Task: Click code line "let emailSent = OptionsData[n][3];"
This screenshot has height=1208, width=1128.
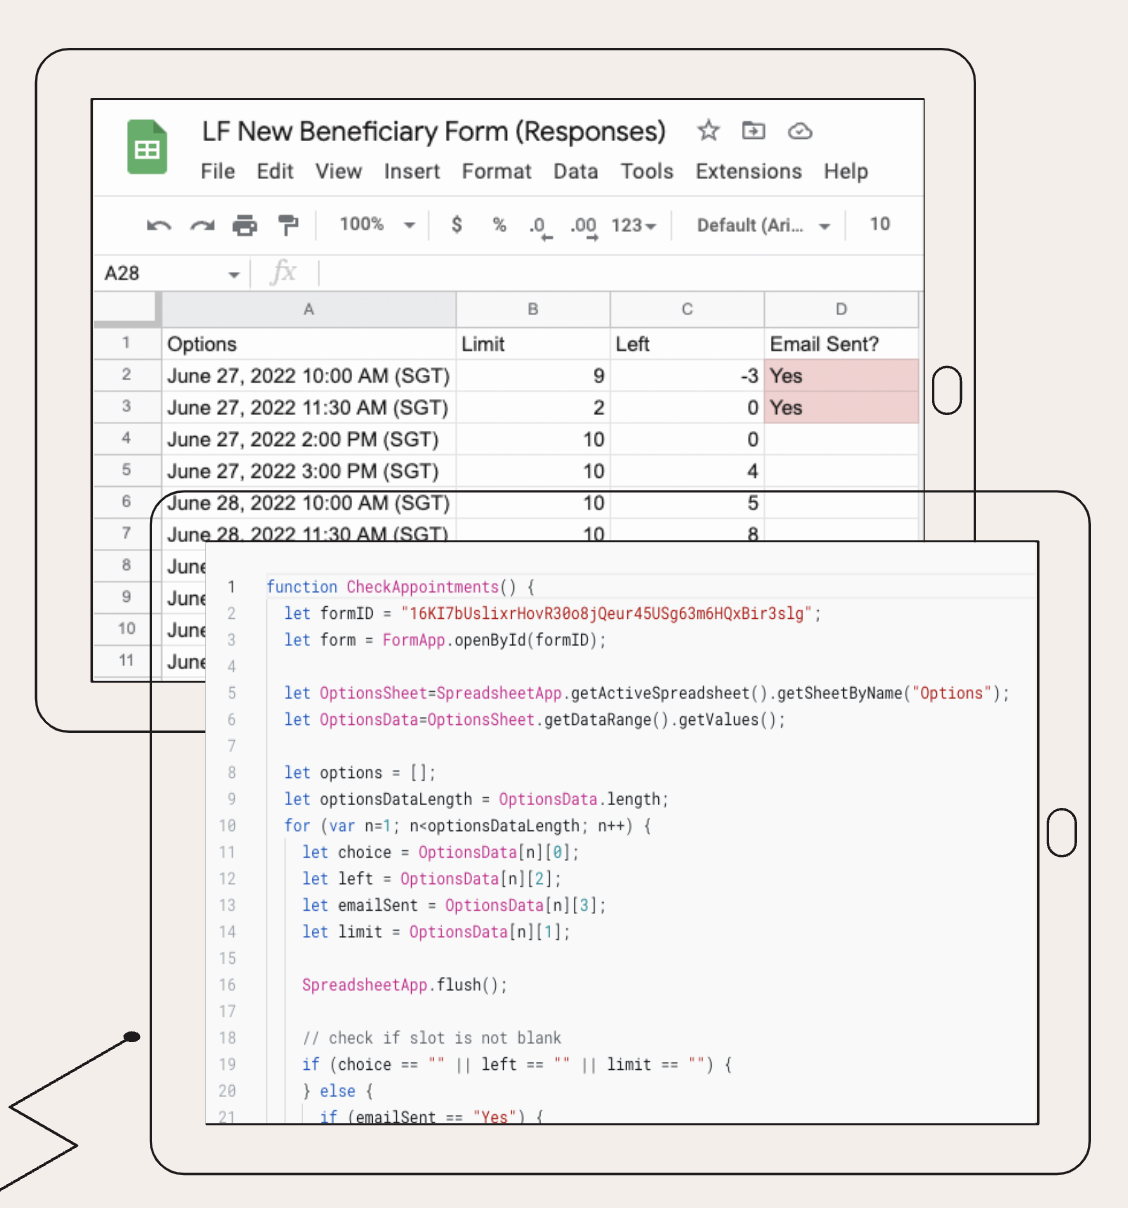Action: pyautogui.click(x=454, y=905)
